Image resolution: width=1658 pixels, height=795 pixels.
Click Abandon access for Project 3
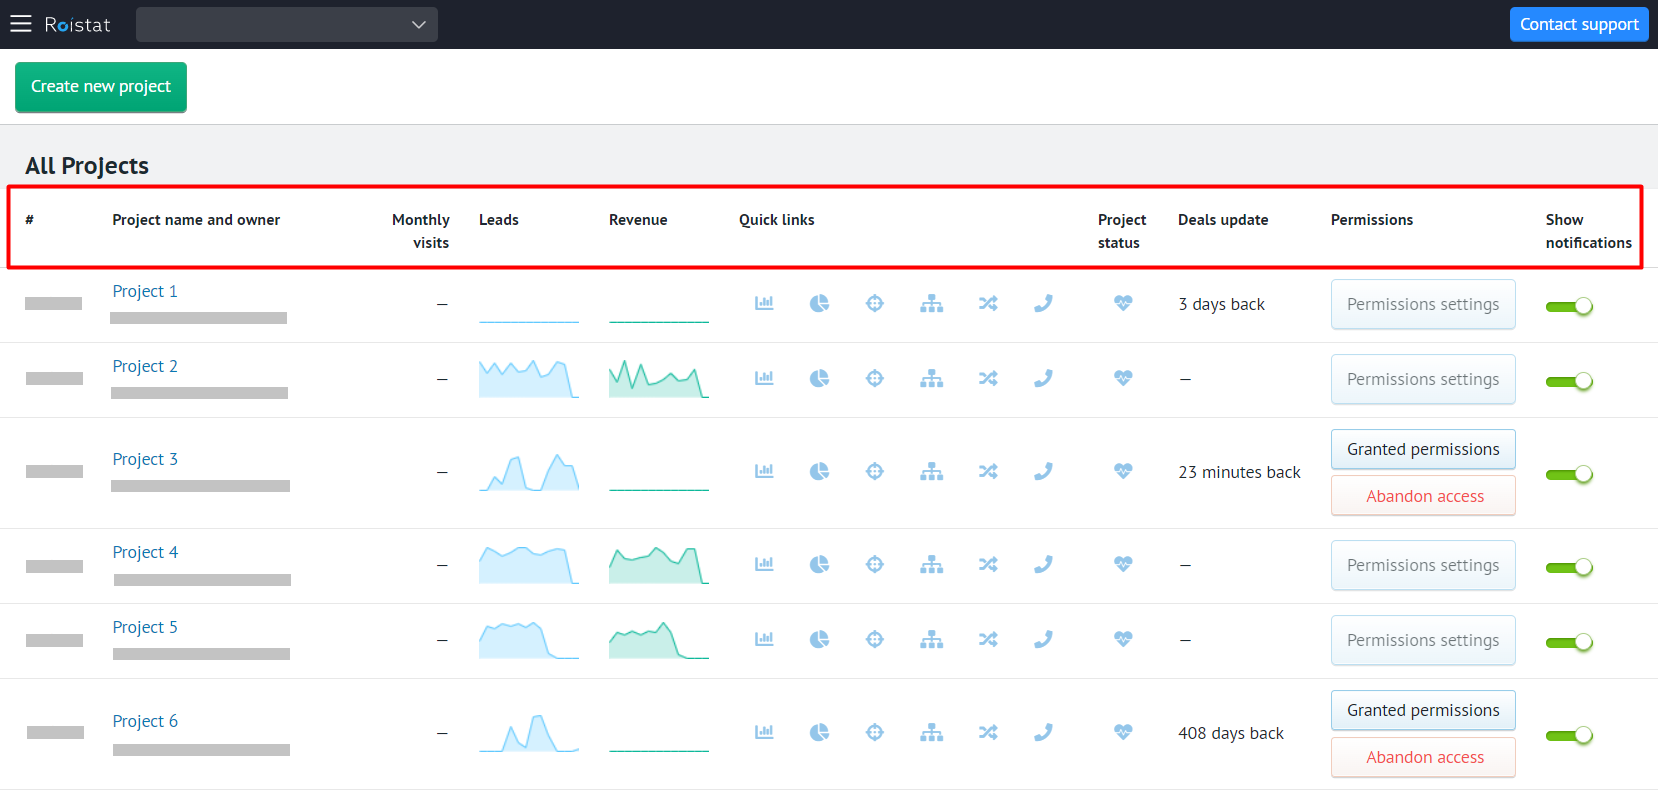click(1423, 496)
